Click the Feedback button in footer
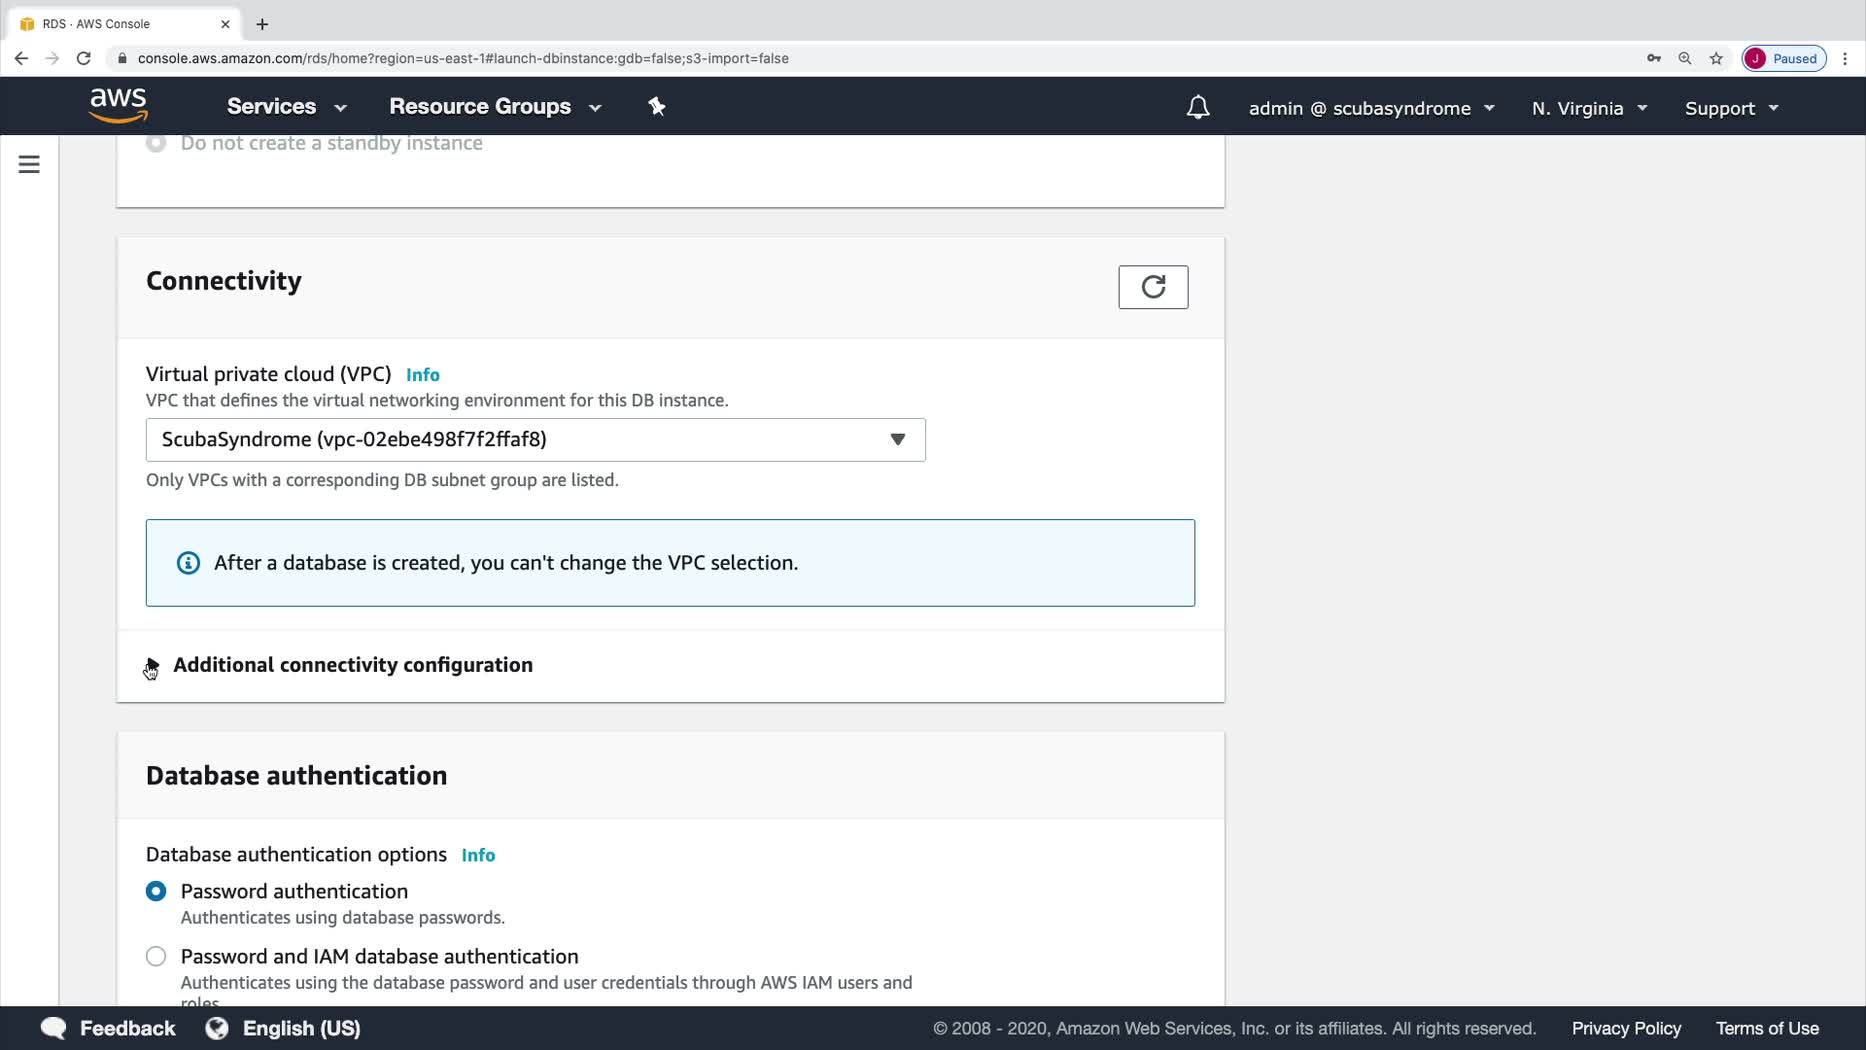Image resolution: width=1866 pixels, height=1050 pixels. (108, 1028)
